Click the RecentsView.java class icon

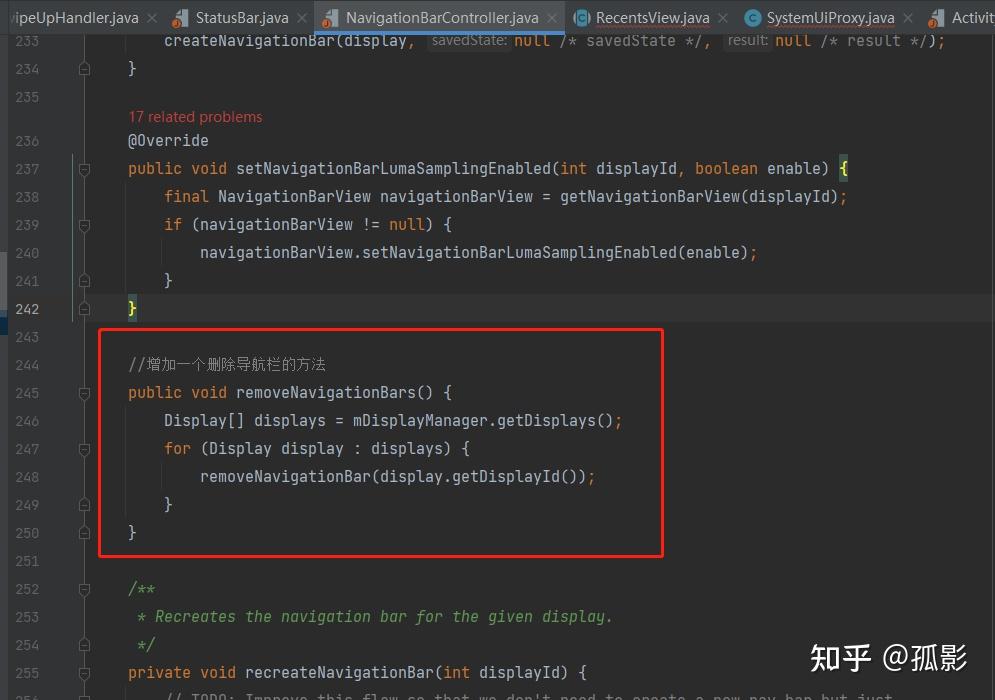coord(581,18)
